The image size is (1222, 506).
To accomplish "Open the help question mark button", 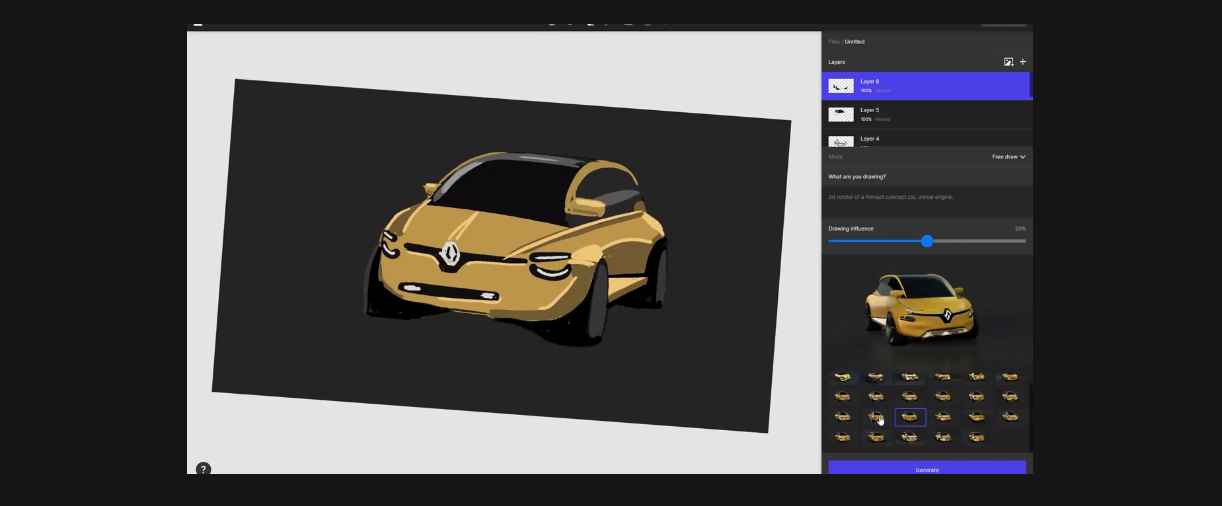I will point(203,469).
